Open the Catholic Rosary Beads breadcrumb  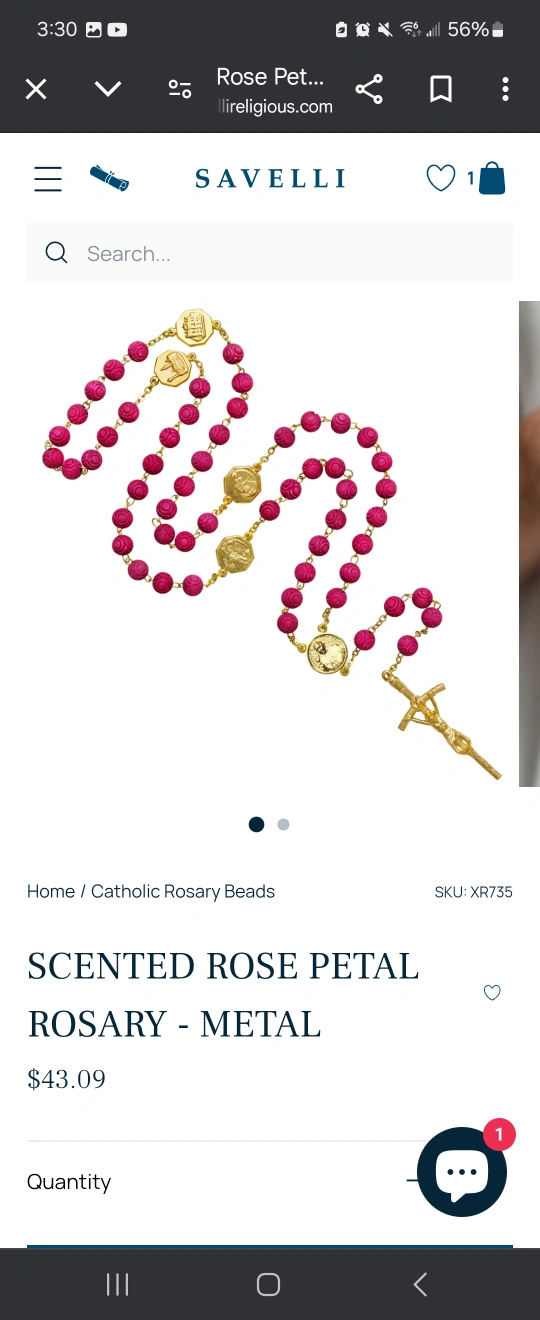tap(183, 891)
